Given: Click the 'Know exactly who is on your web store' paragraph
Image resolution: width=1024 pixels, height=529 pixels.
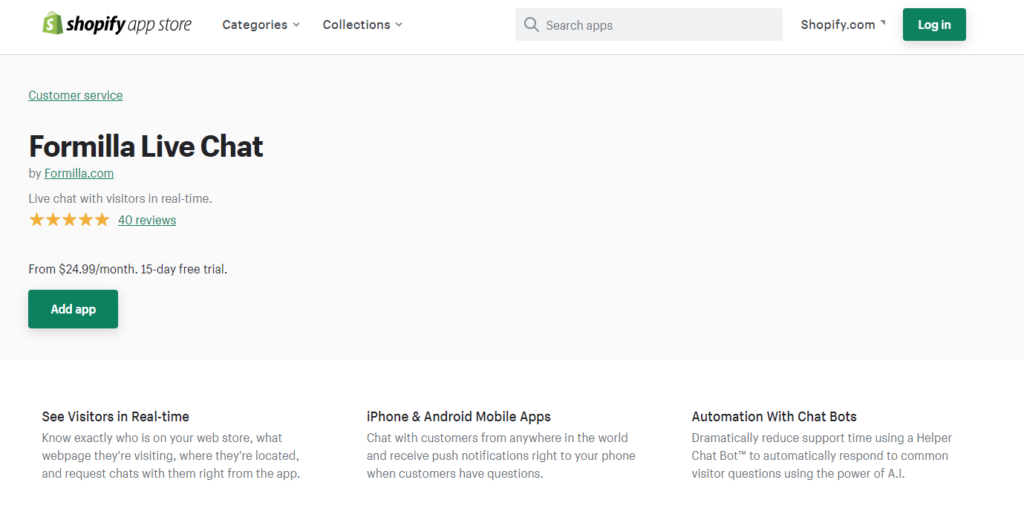Looking at the screenshot, I should click(x=171, y=456).
